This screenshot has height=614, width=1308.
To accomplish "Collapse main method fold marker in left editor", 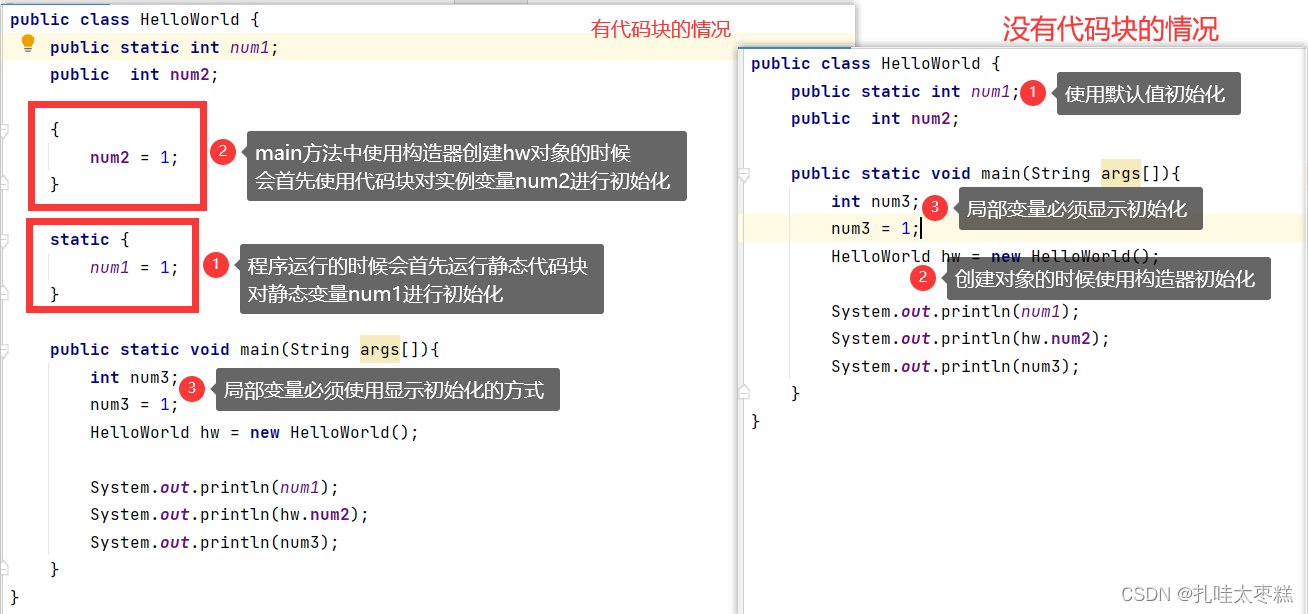I will tap(3, 350).
